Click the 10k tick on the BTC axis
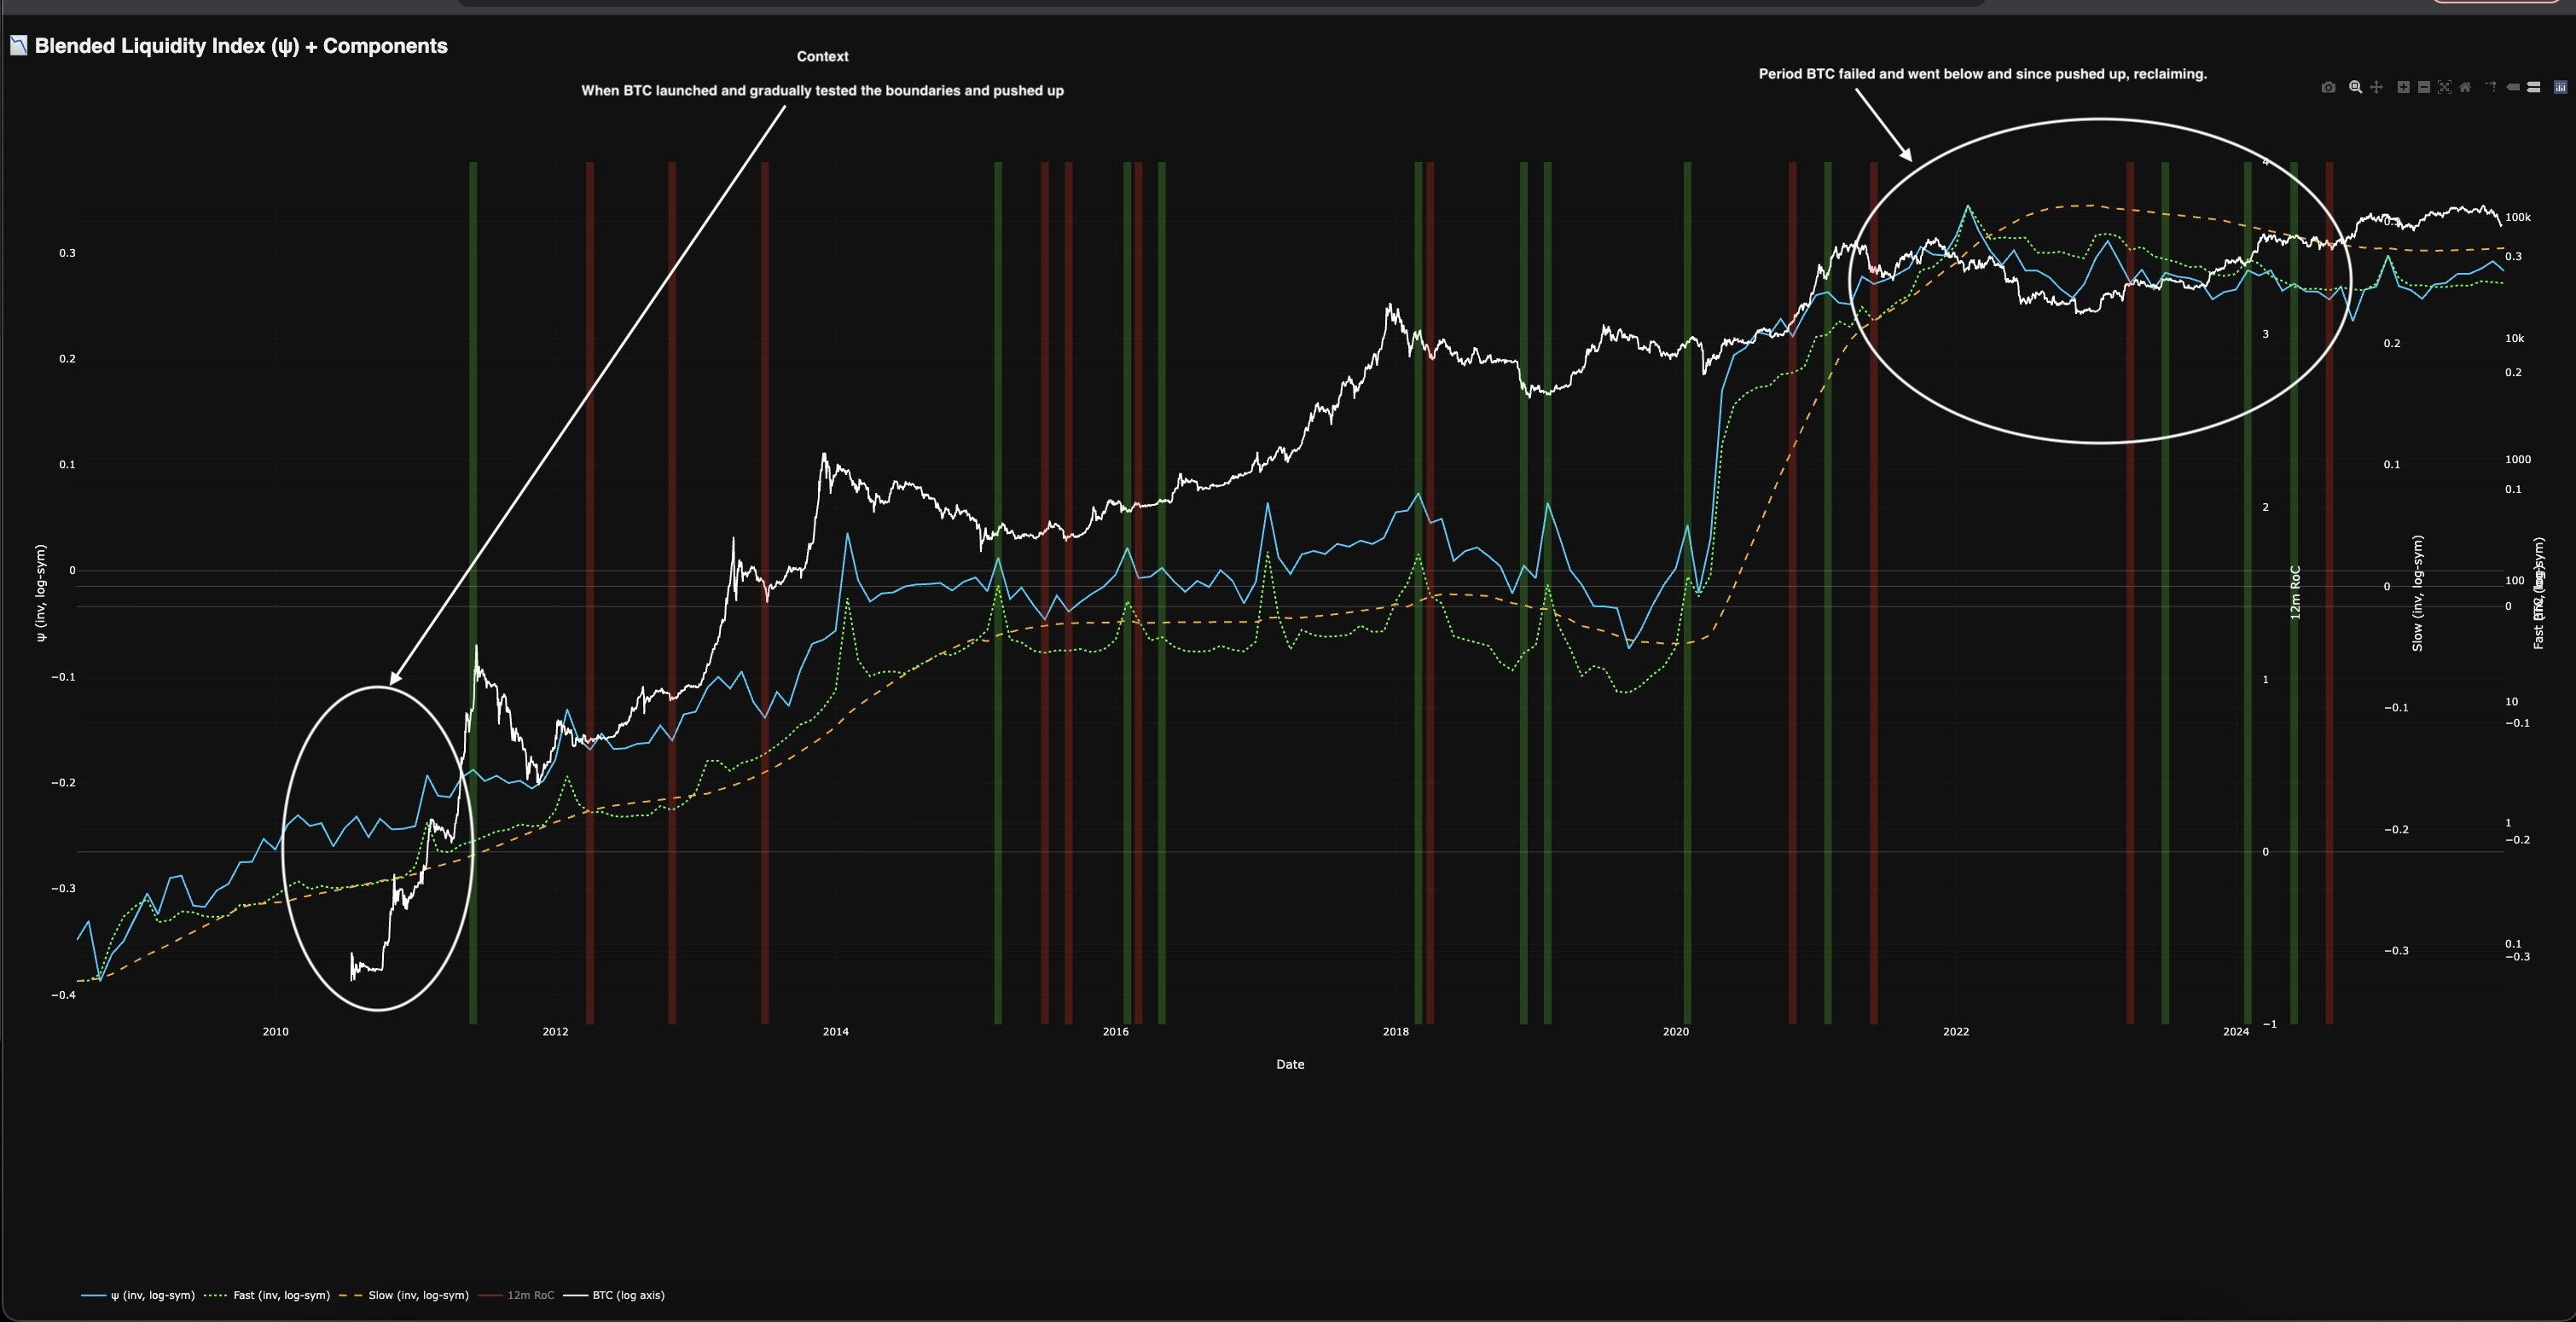The width and height of the screenshot is (2576, 1322). [2514, 338]
